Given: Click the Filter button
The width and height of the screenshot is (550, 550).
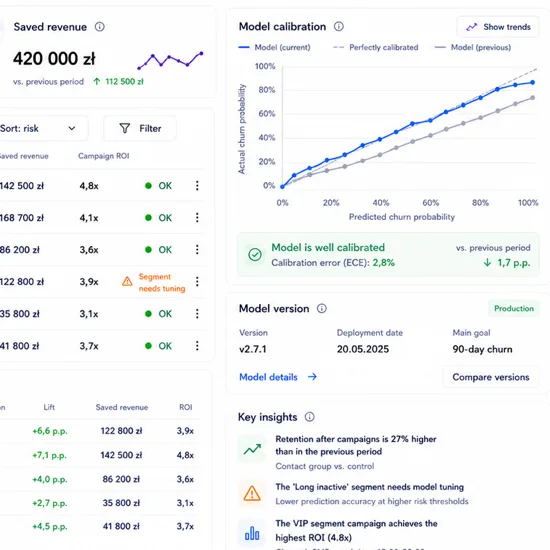Looking at the screenshot, I should coord(140,128).
